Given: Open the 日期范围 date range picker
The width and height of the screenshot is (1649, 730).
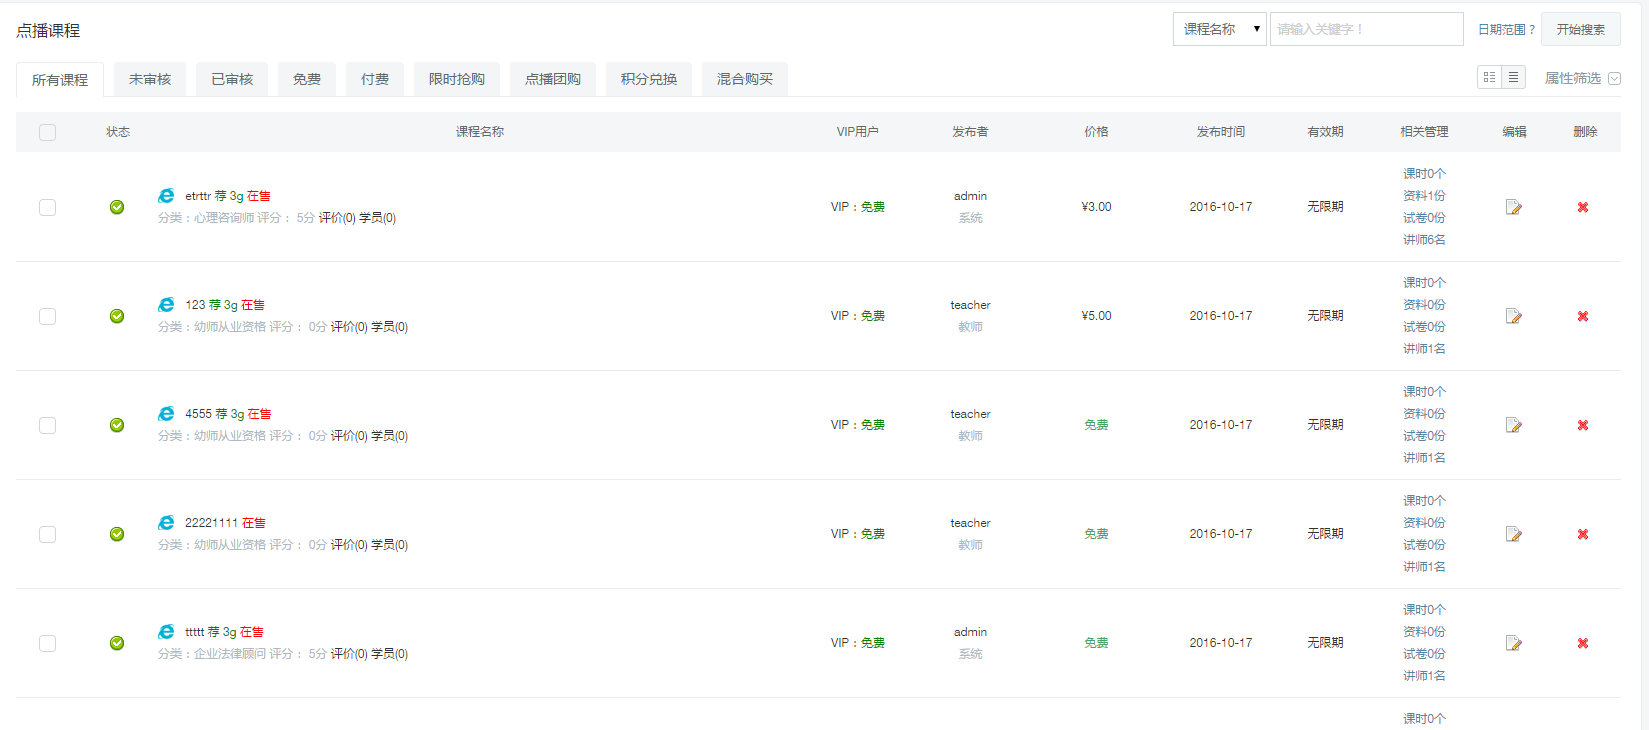Looking at the screenshot, I should pyautogui.click(x=1505, y=30).
